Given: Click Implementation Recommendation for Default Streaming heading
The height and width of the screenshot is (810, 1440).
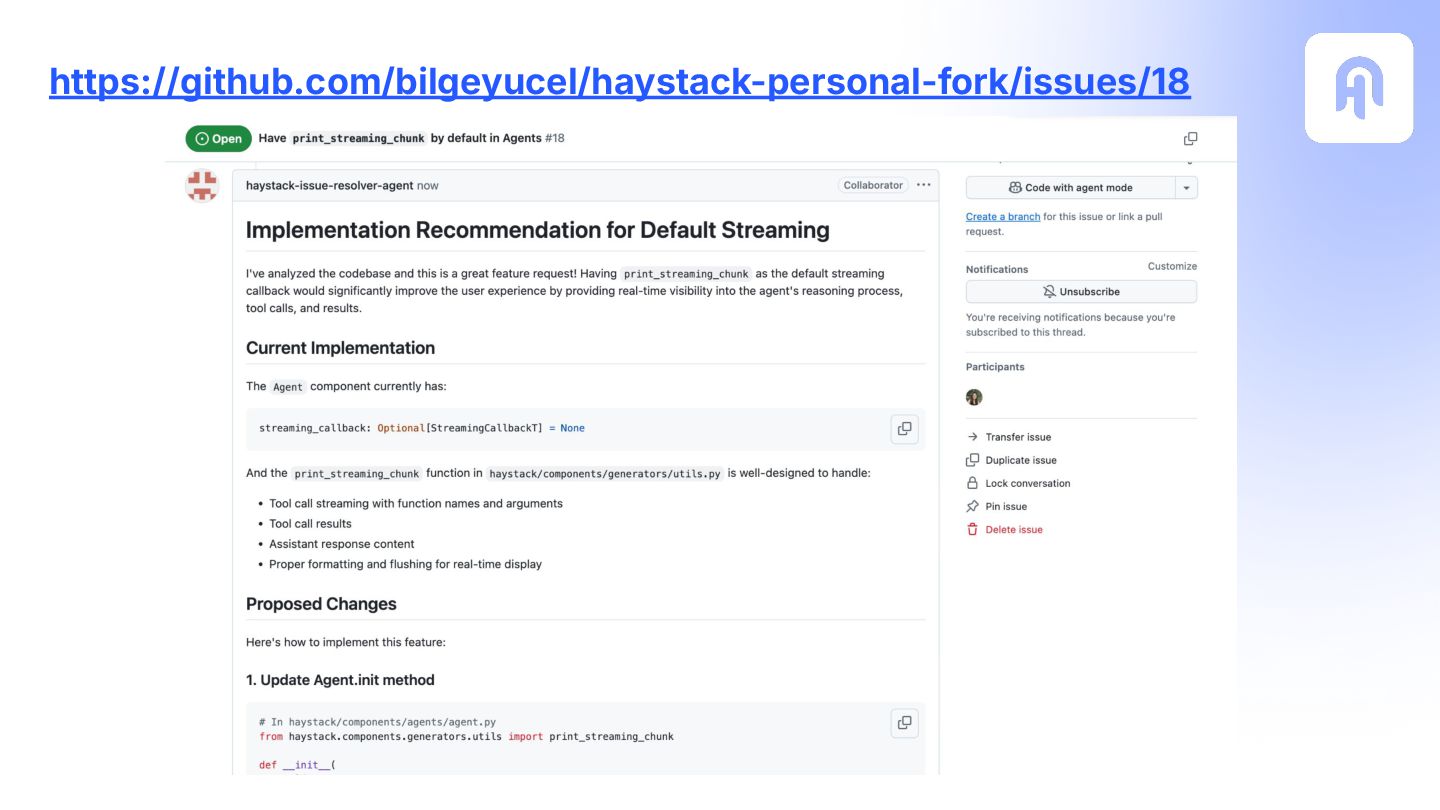Looking at the screenshot, I should point(538,230).
